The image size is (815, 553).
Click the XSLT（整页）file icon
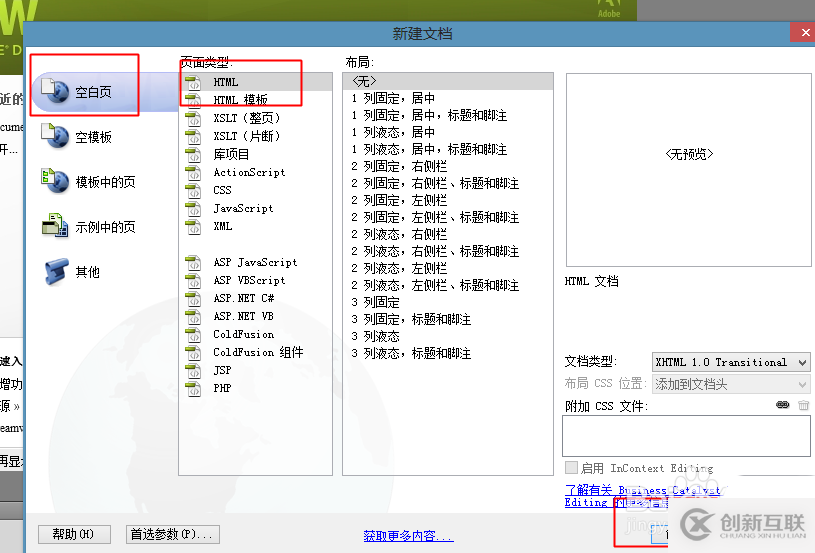193,118
